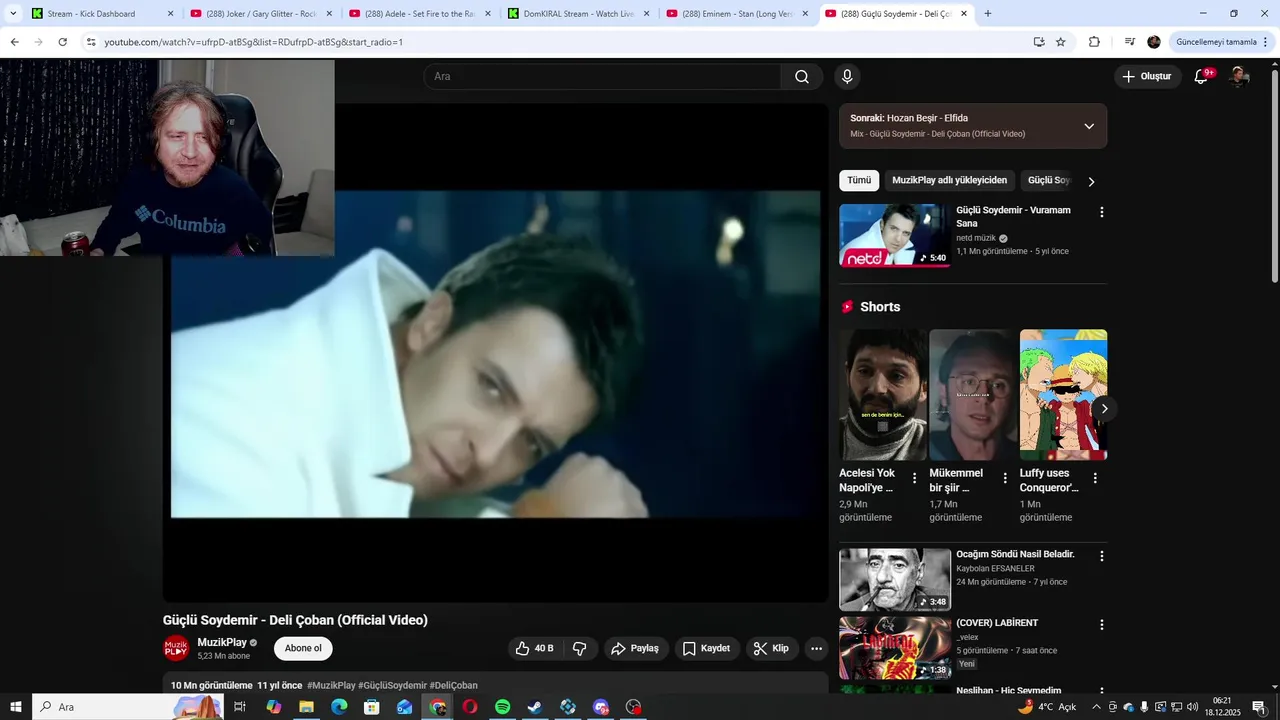
Task: Open the Chrome Güncellemeyi tamamla menu
Action: [1222, 42]
